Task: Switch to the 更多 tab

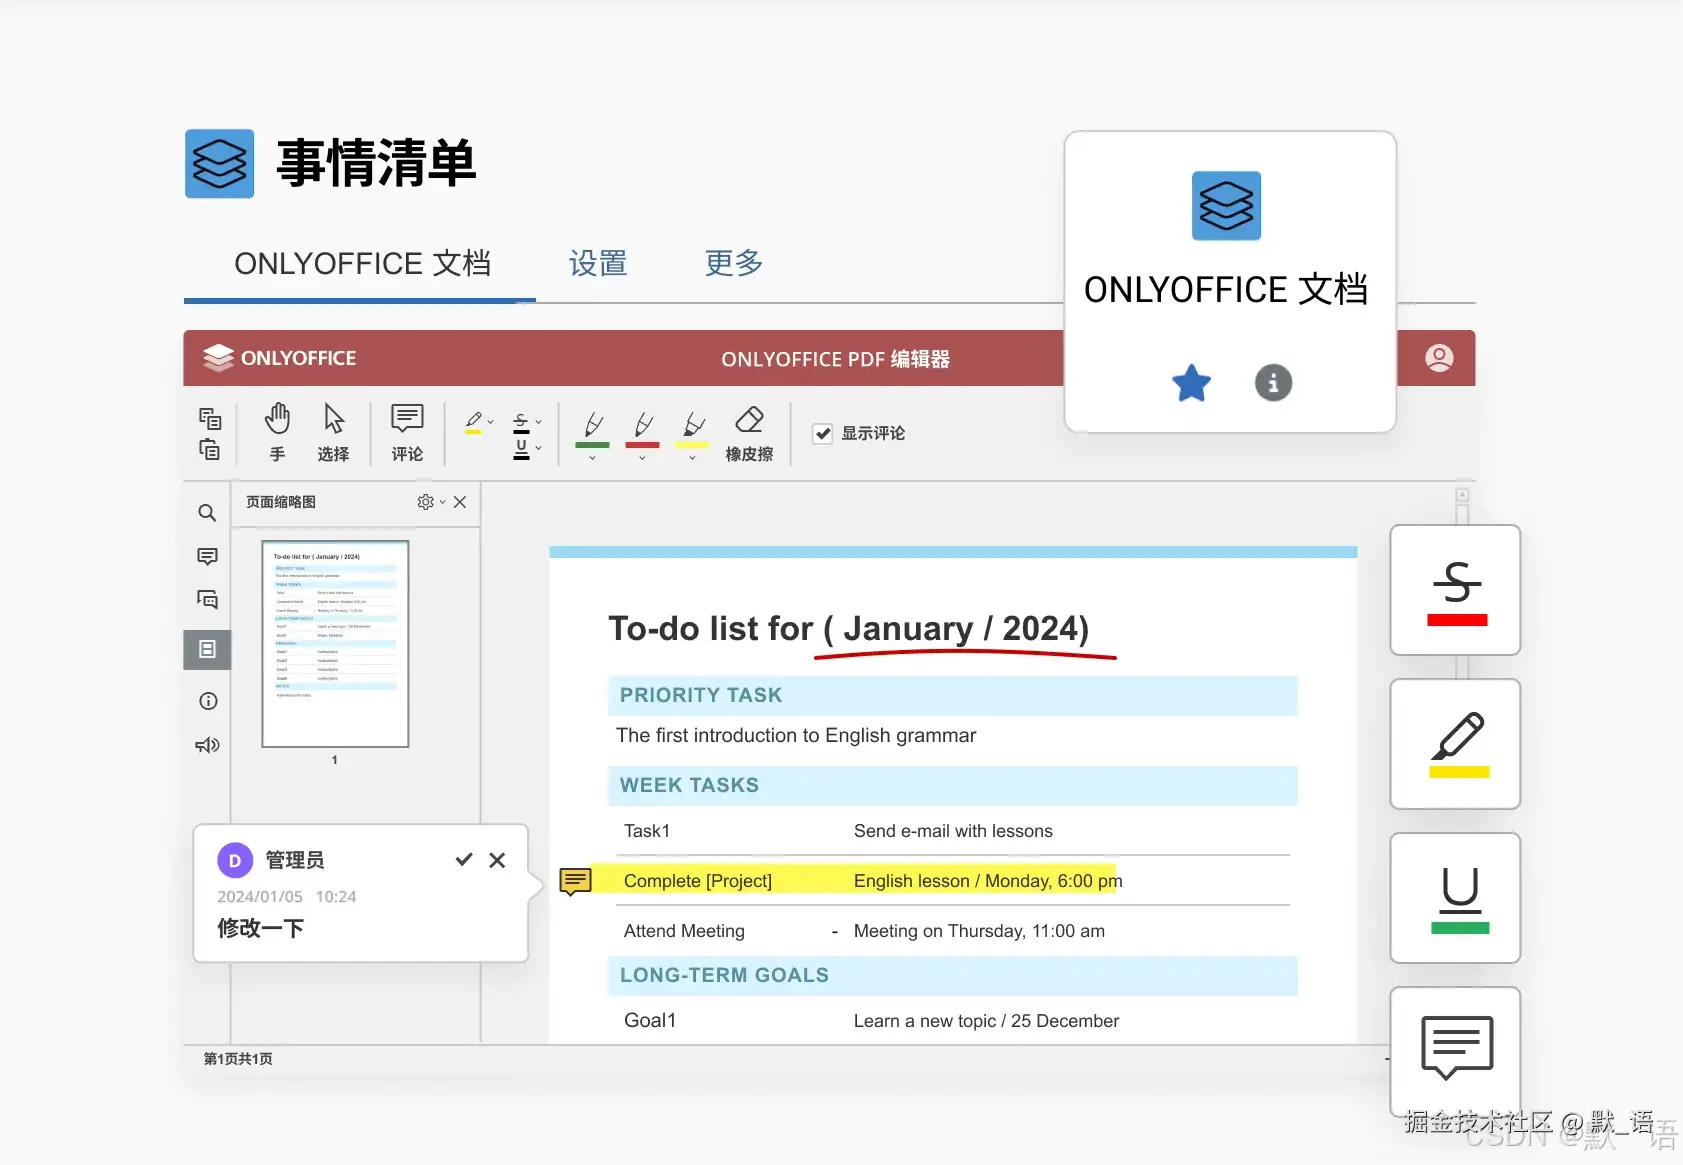Action: tap(734, 263)
